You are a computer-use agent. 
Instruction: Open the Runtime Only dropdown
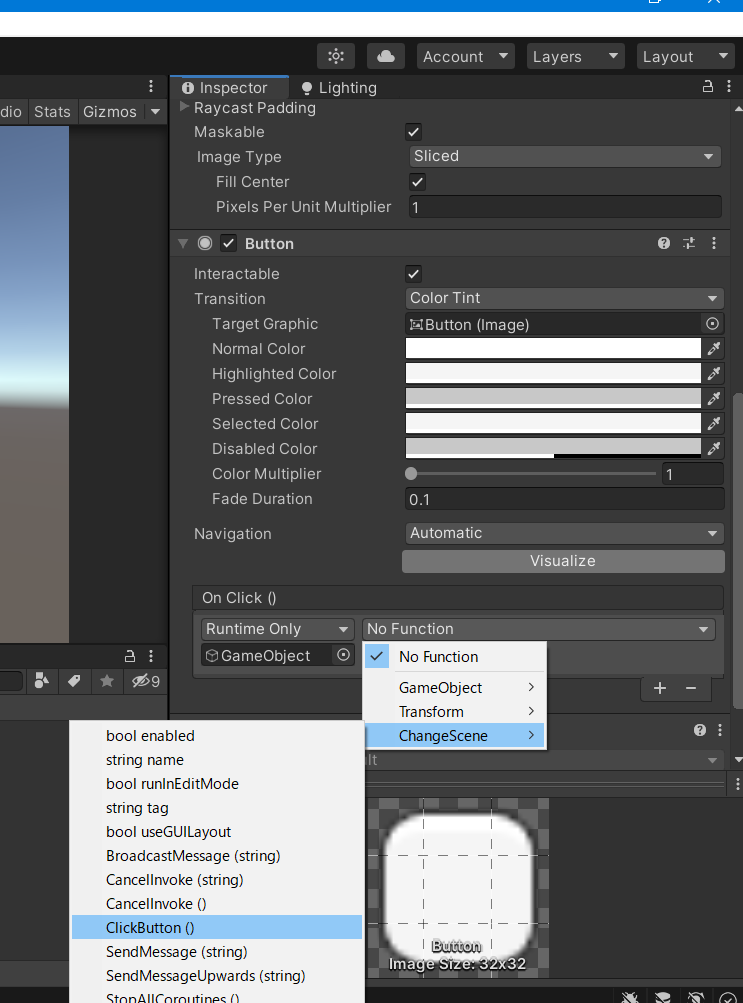point(278,629)
